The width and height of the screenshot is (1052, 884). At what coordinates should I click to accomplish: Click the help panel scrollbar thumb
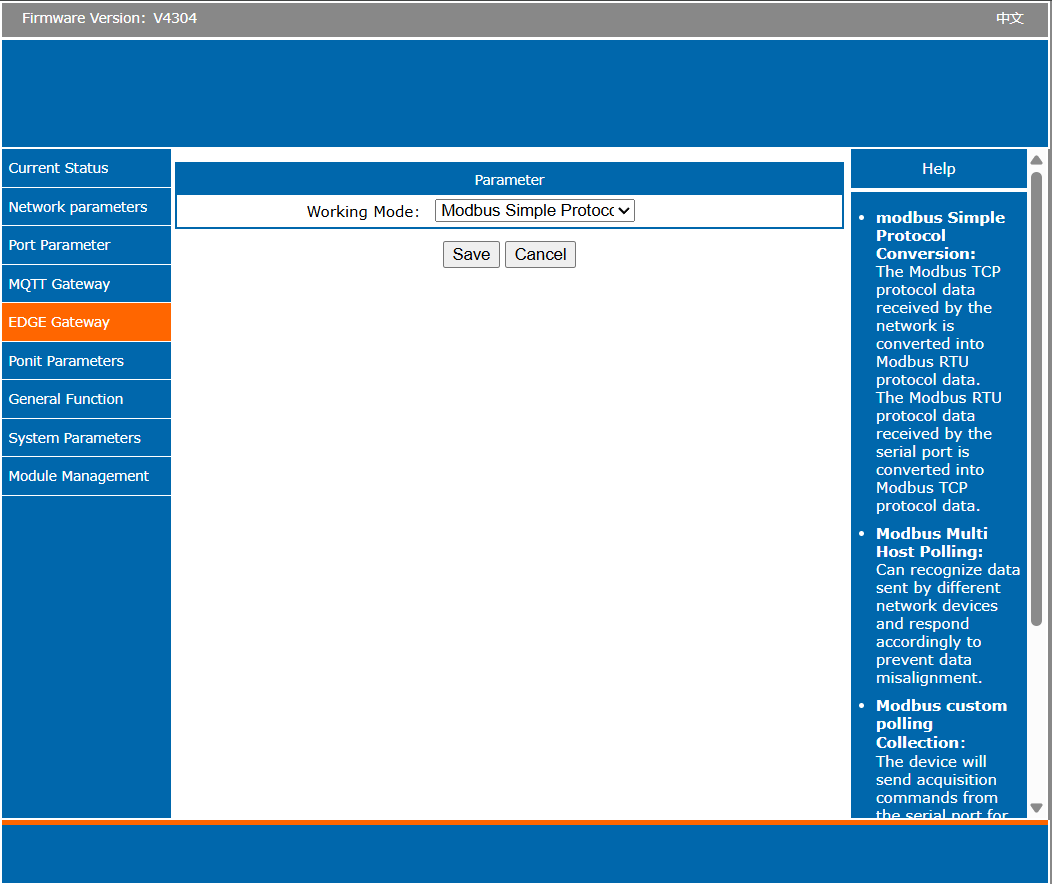[1037, 400]
